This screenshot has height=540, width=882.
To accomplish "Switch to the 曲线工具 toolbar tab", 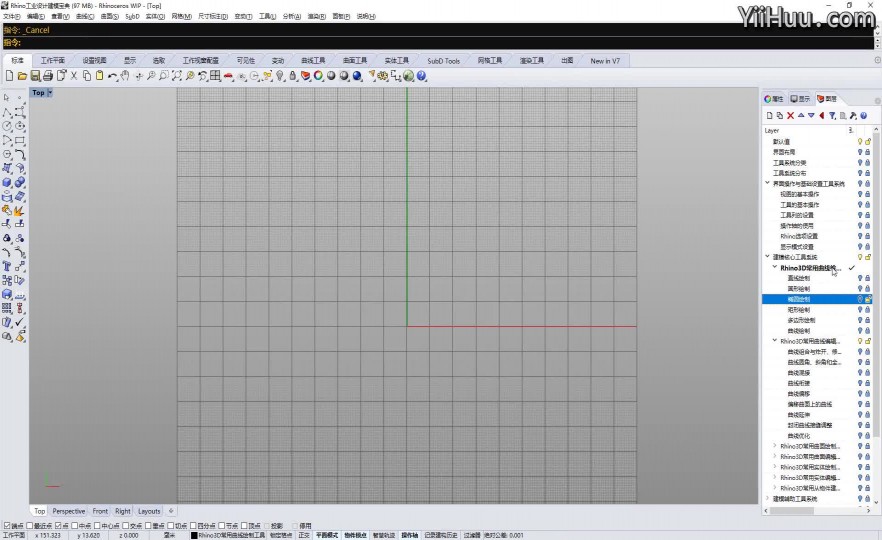I will pos(313,61).
